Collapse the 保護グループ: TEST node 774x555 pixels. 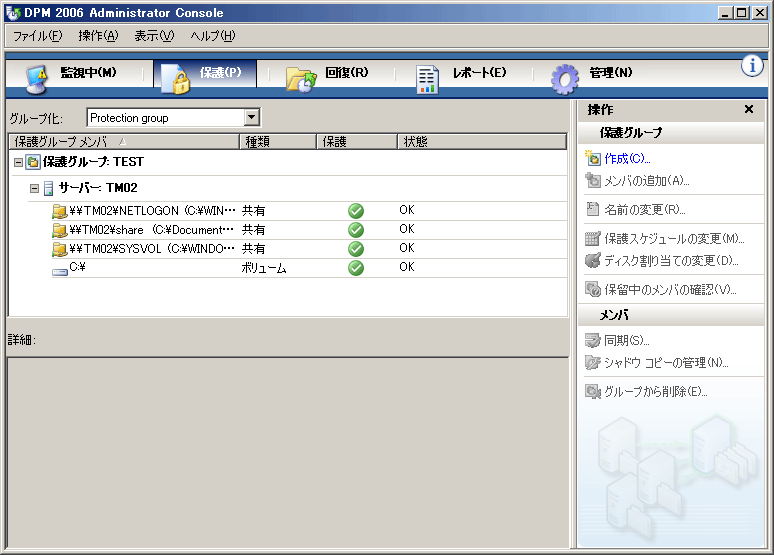[18, 162]
